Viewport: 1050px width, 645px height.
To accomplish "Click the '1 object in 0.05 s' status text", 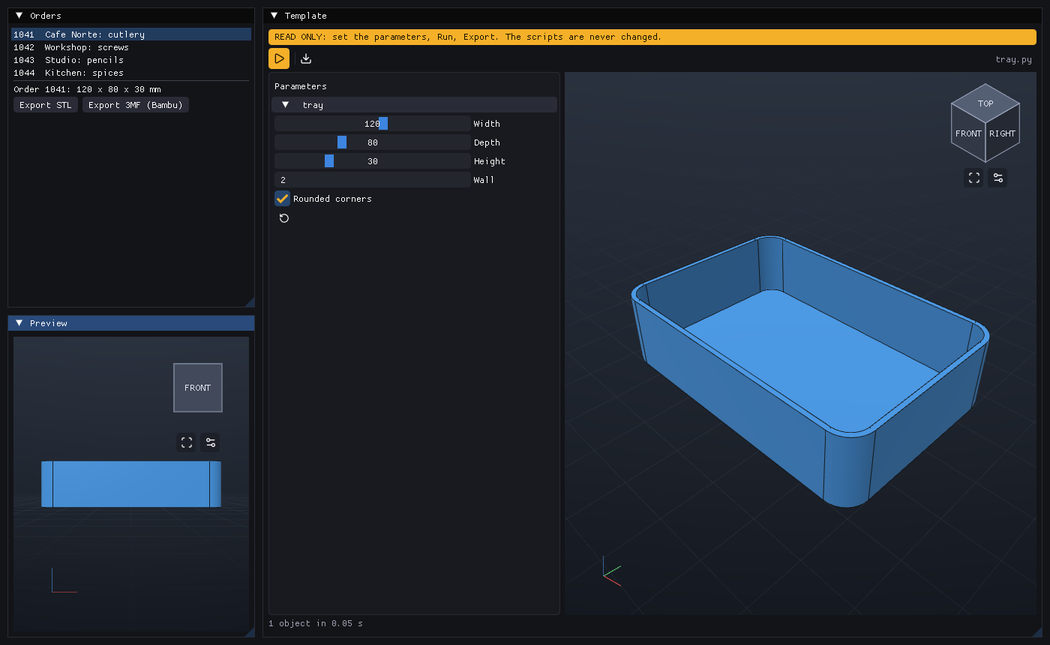I will click(315, 624).
